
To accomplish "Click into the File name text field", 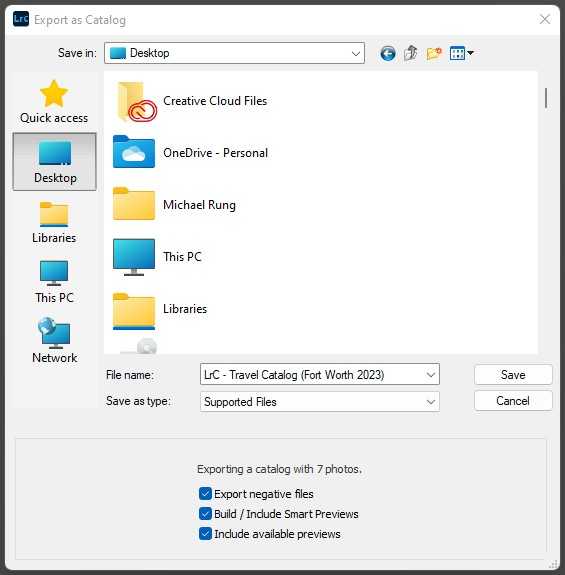I will pyautogui.click(x=312, y=374).
